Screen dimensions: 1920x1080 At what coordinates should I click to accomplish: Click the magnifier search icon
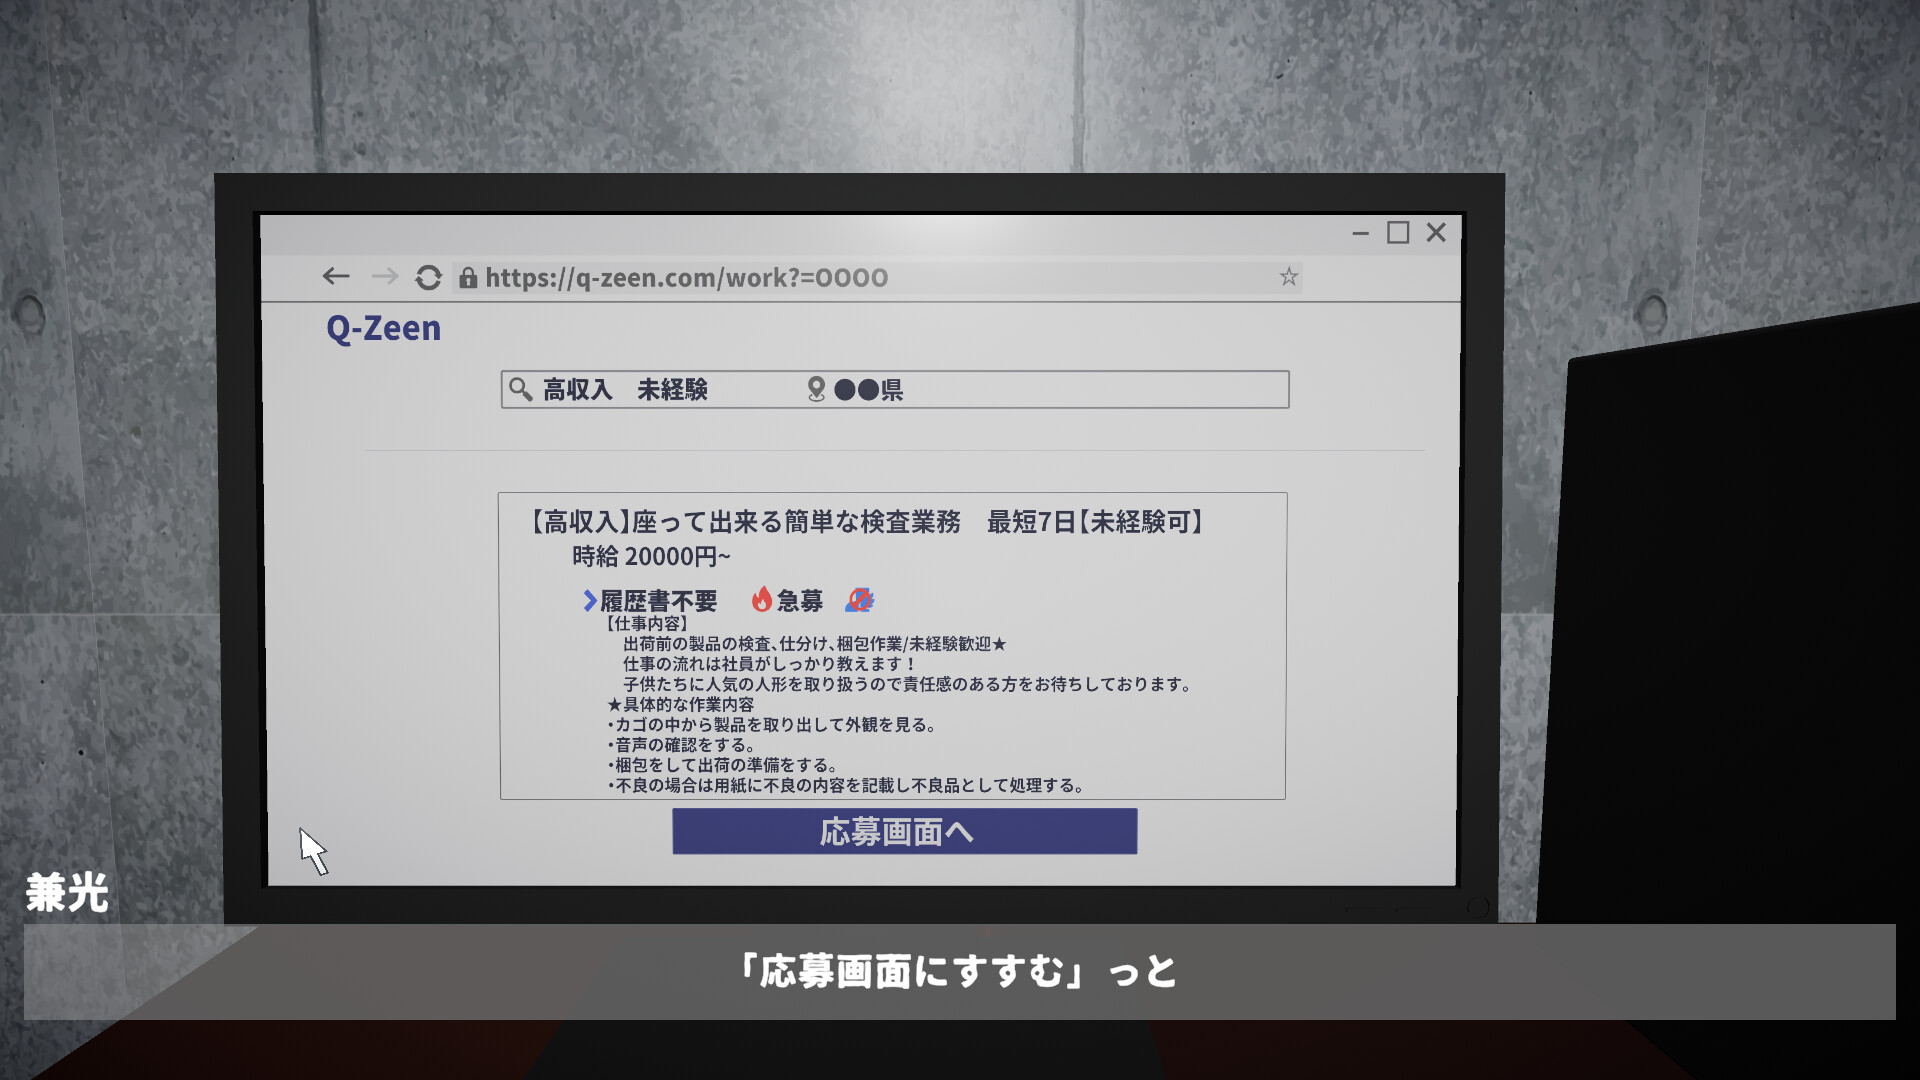pos(521,389)
